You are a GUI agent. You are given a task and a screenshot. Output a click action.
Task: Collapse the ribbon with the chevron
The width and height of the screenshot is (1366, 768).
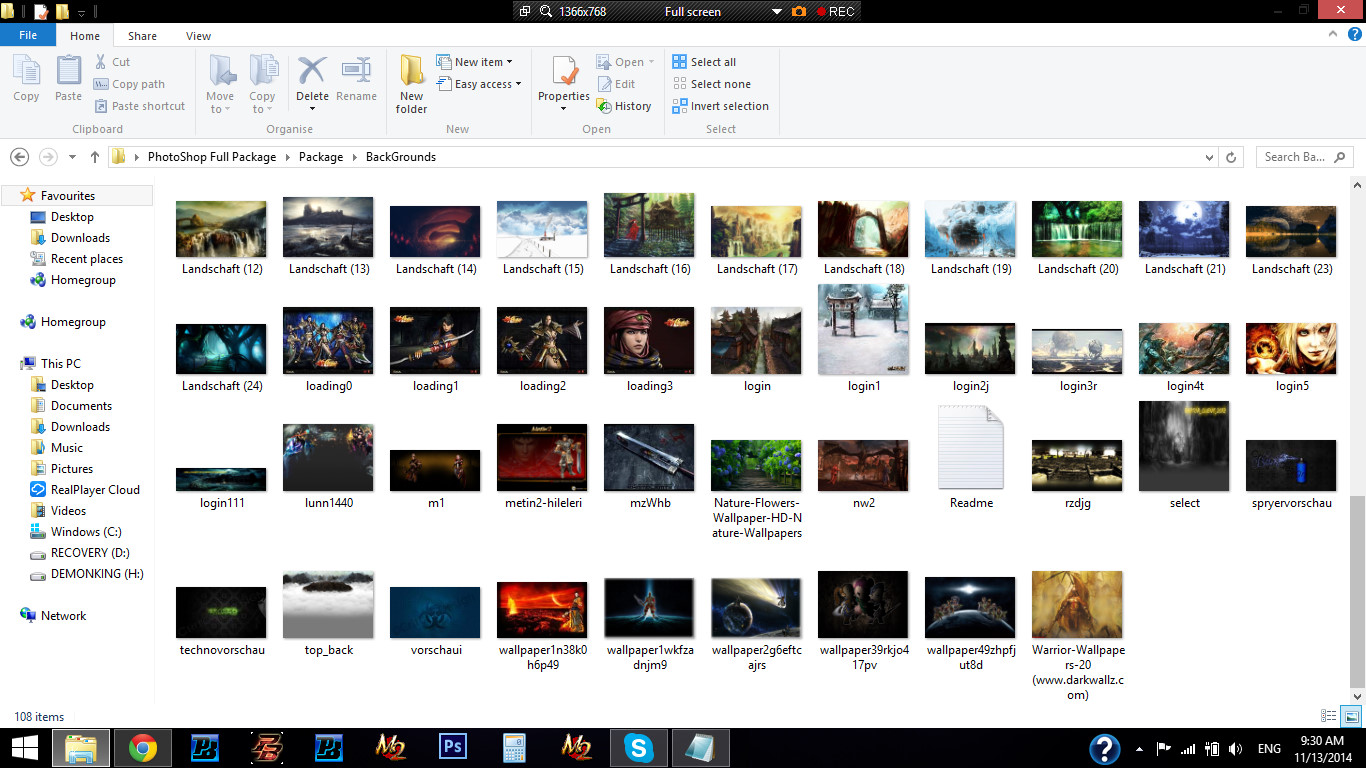point(1333,34)
